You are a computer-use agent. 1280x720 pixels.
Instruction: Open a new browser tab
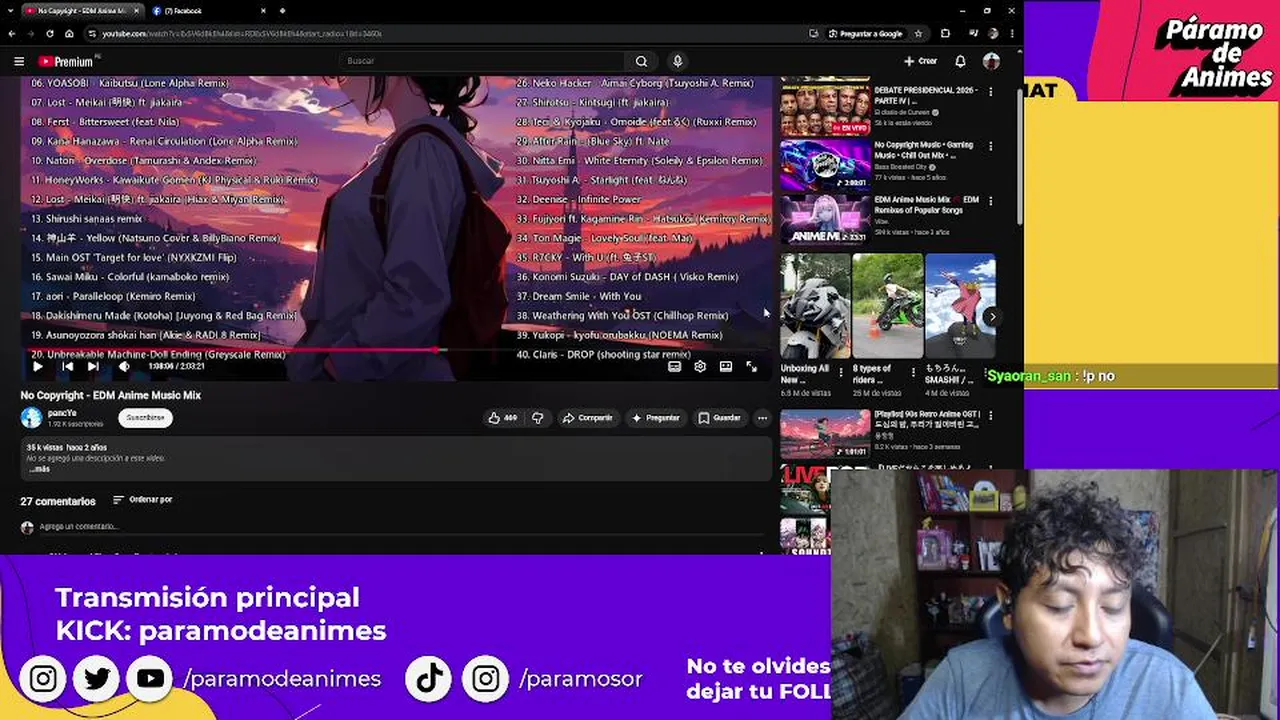[x=282, y=11]
